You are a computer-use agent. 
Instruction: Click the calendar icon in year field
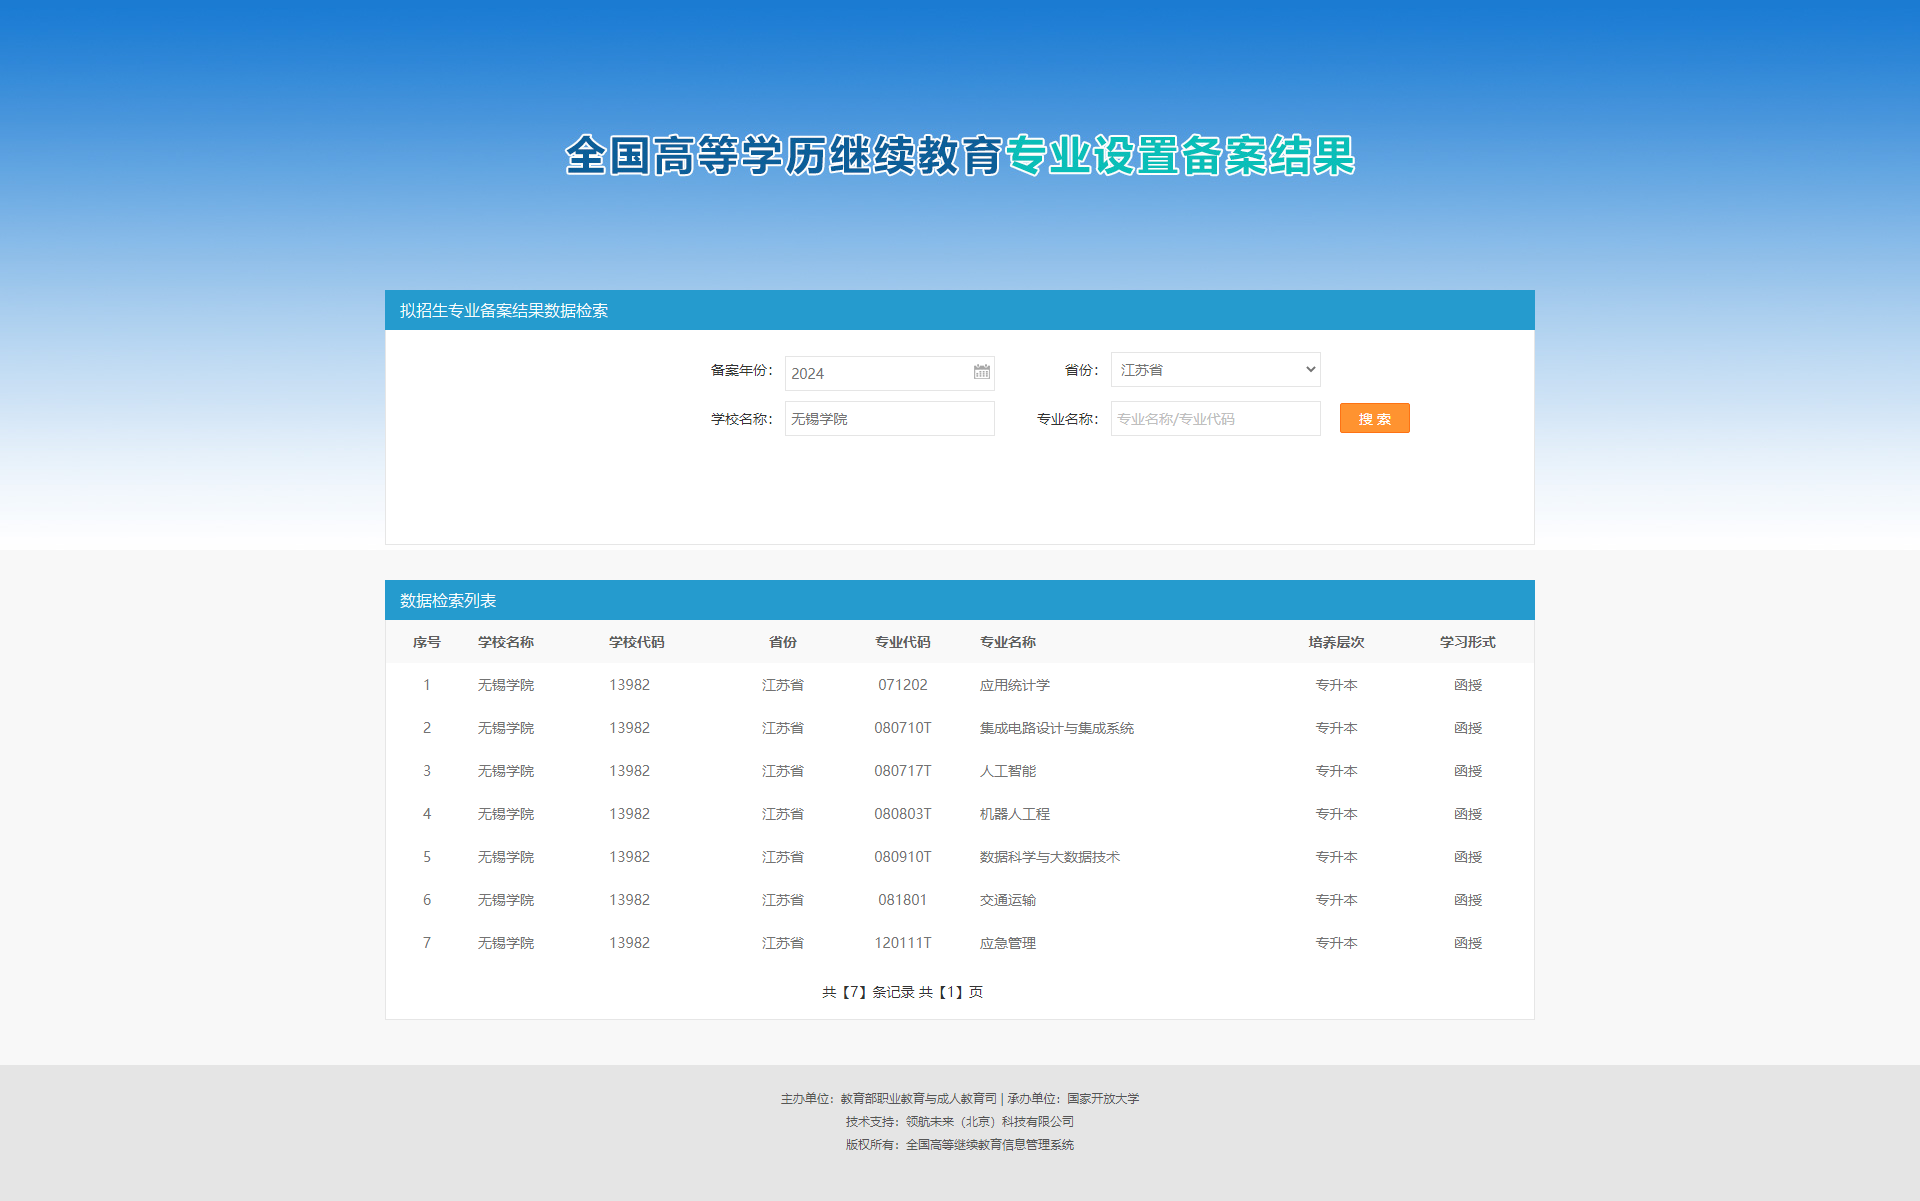[981, 372]
